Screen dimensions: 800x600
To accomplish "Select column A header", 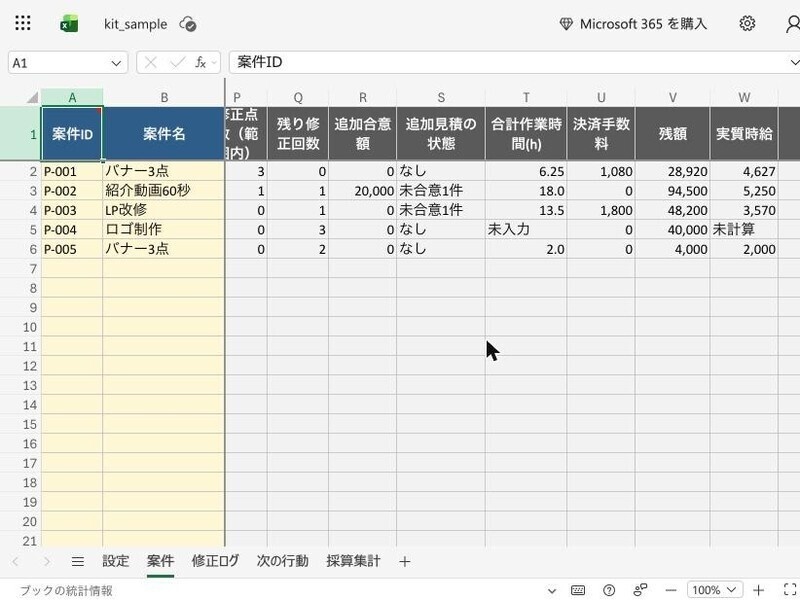I will point(72,97).
